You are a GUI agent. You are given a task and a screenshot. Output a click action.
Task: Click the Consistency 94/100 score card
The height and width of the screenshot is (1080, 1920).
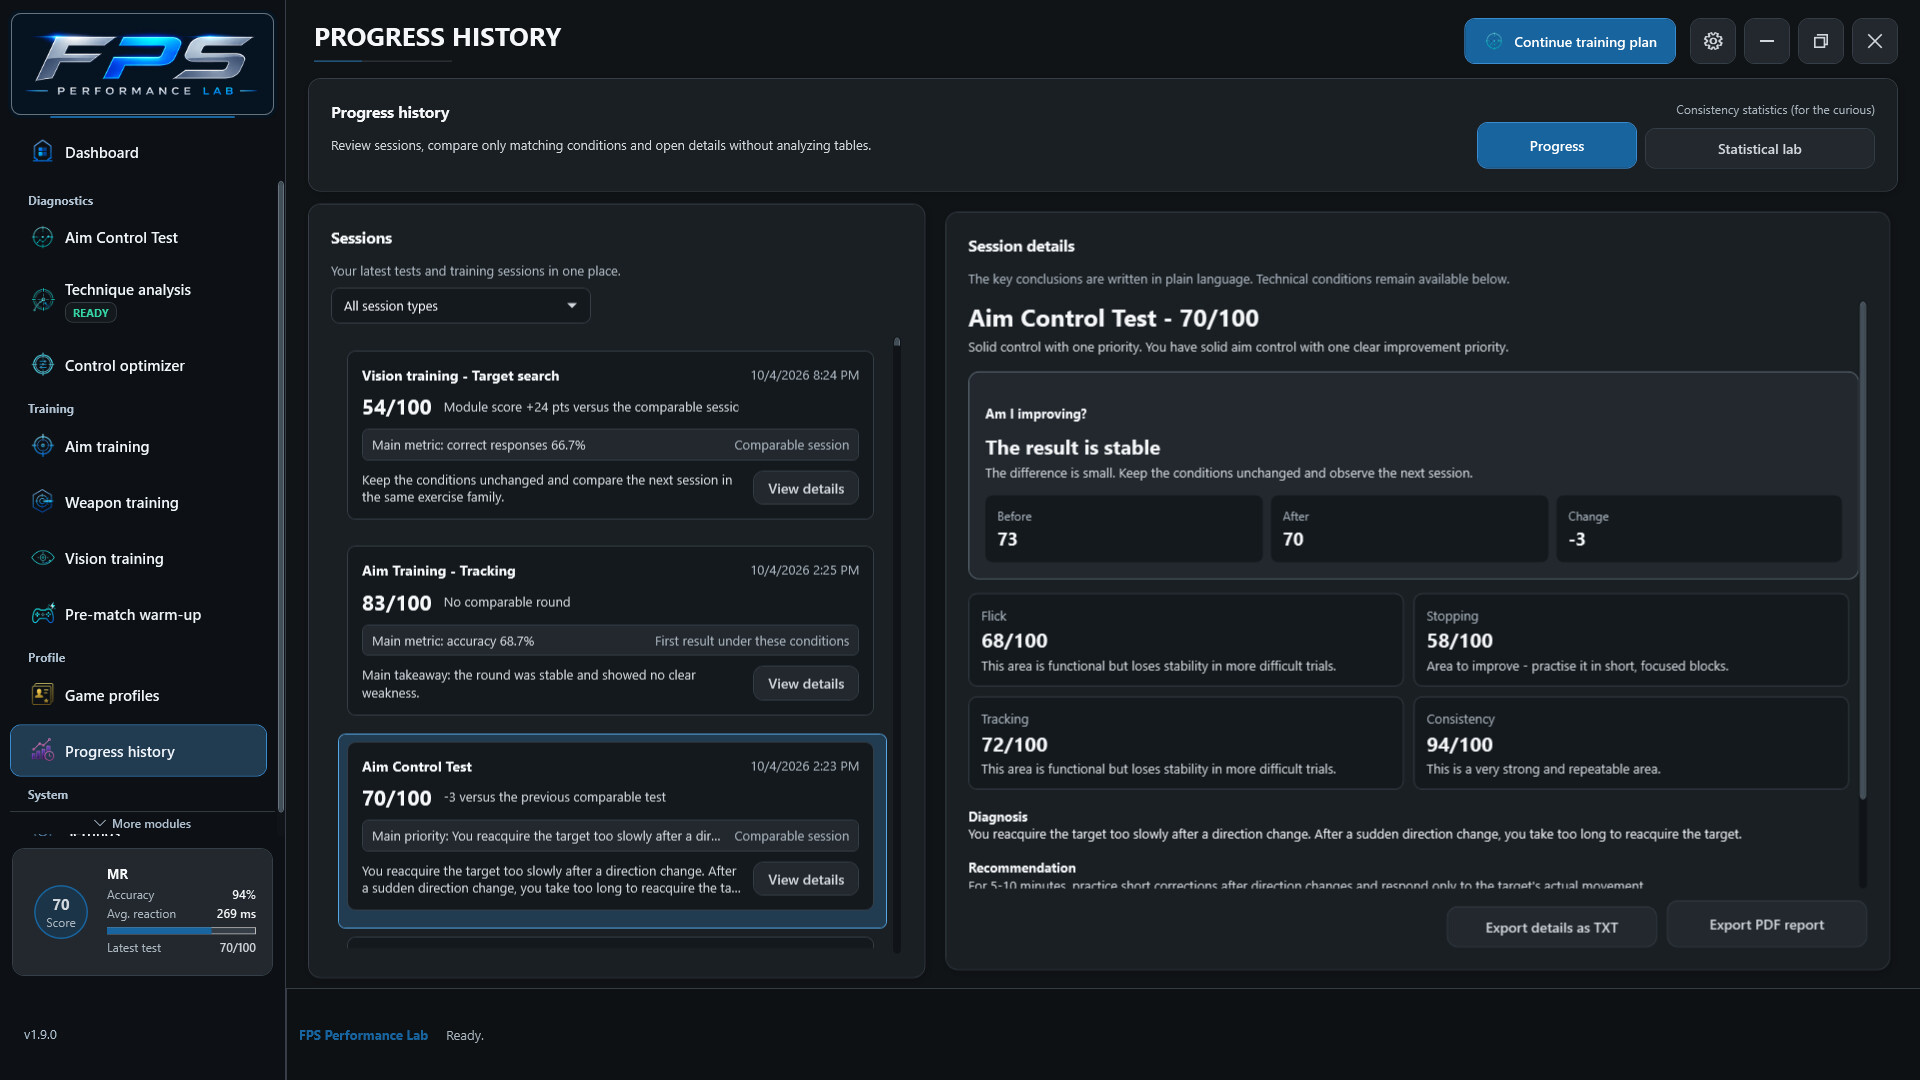pyautogui.click(x=1630, y=743)
